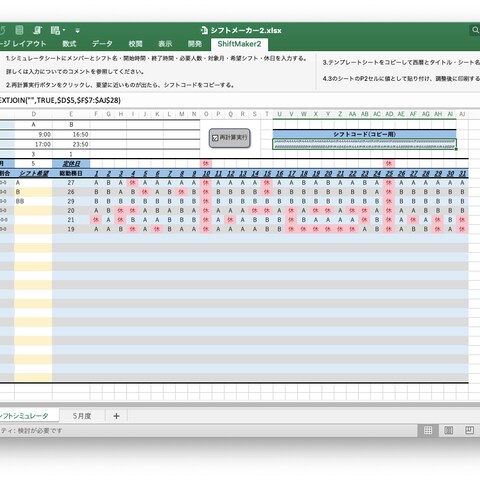Select column header AD
Screen dimensions: 480x480
[389, 114]
